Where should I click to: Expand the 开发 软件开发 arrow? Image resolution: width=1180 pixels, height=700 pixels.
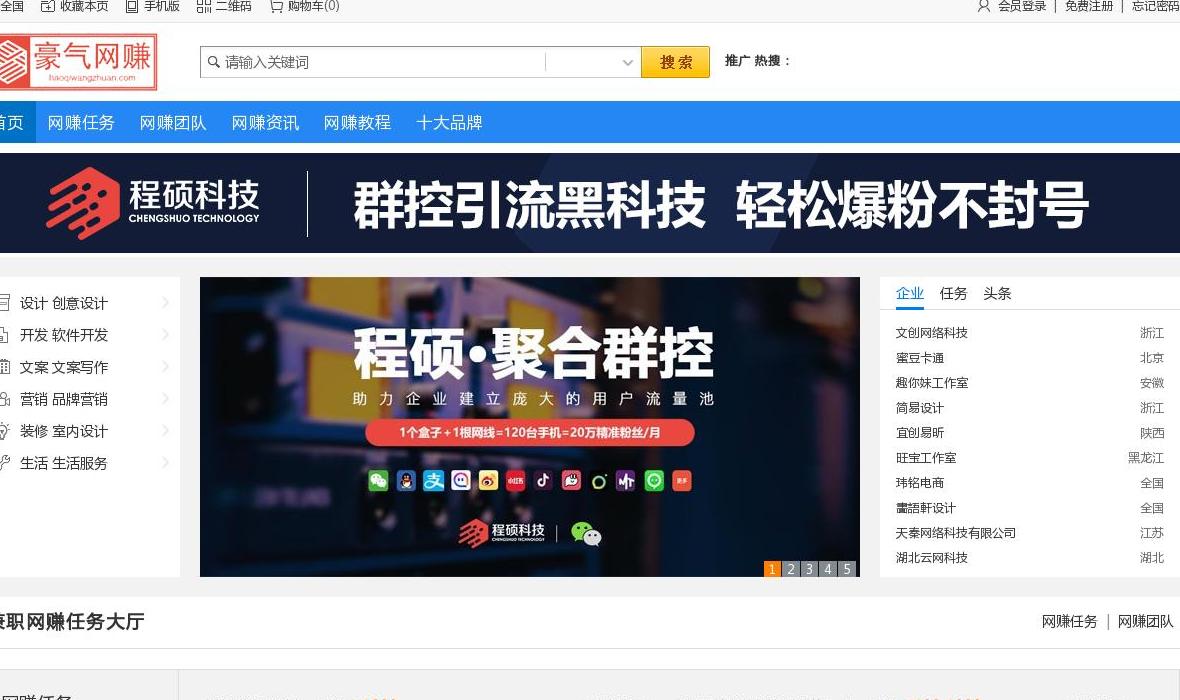166,334
